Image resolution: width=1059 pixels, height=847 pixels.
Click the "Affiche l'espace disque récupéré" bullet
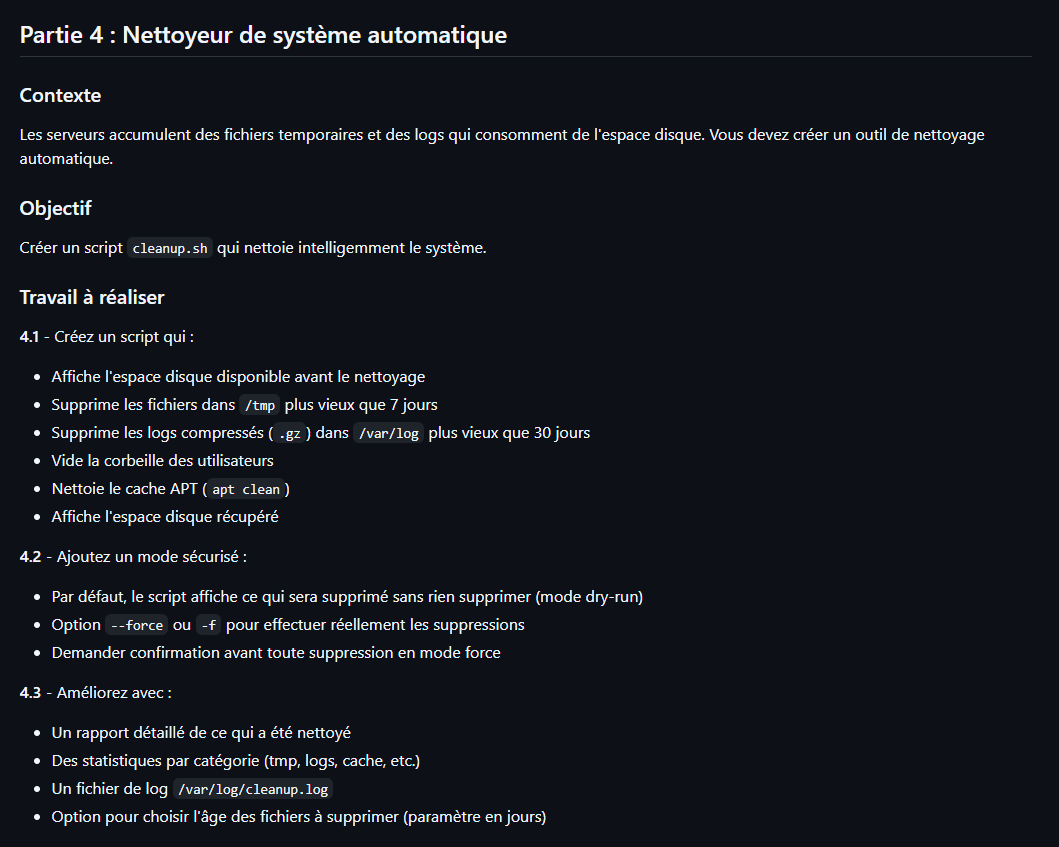click(x=165, y=517)
